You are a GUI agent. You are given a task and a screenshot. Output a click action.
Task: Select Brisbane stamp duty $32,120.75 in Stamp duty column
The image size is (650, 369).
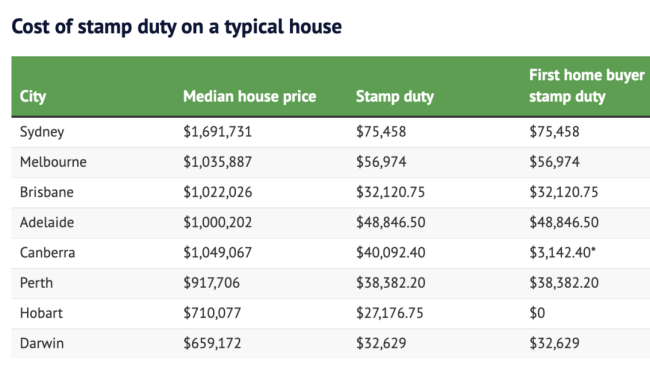(390, 192)
